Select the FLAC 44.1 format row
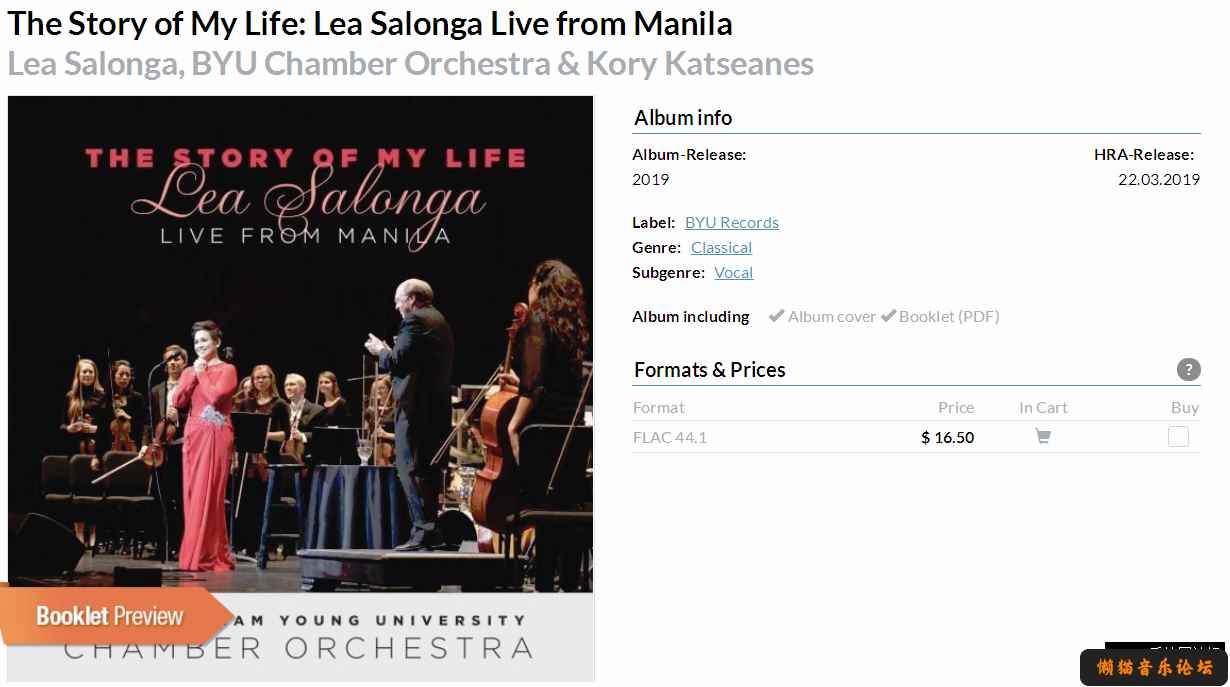The width and height of the screenshot is (1230, 687). 916,437
